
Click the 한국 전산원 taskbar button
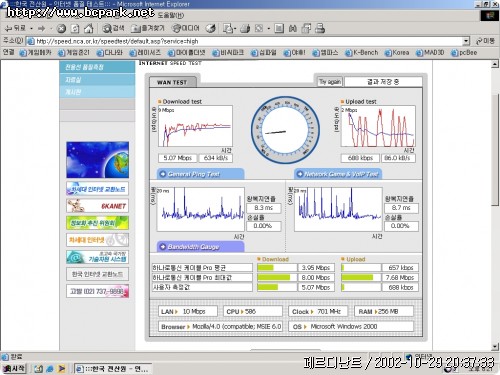click(113, 369)
